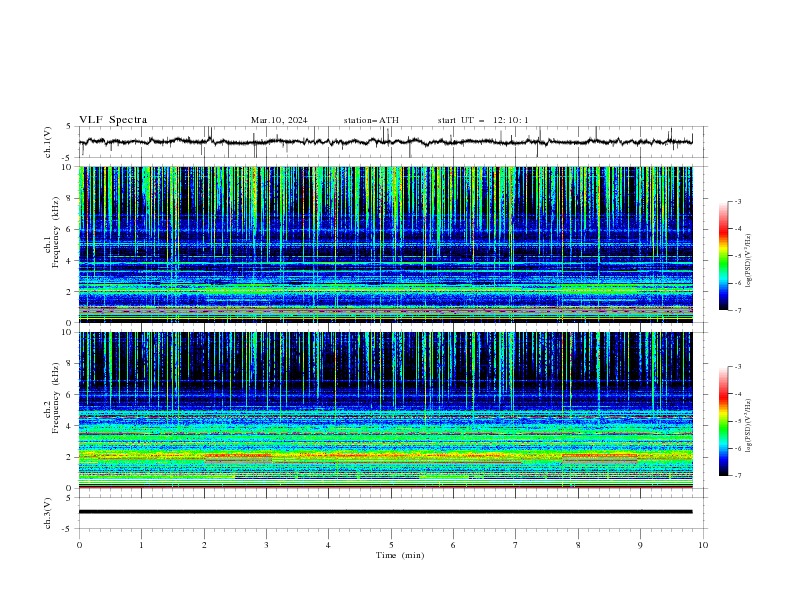
Task: Click the ch.1 spectrogram color scale bar
Action: tap(724, 255)
